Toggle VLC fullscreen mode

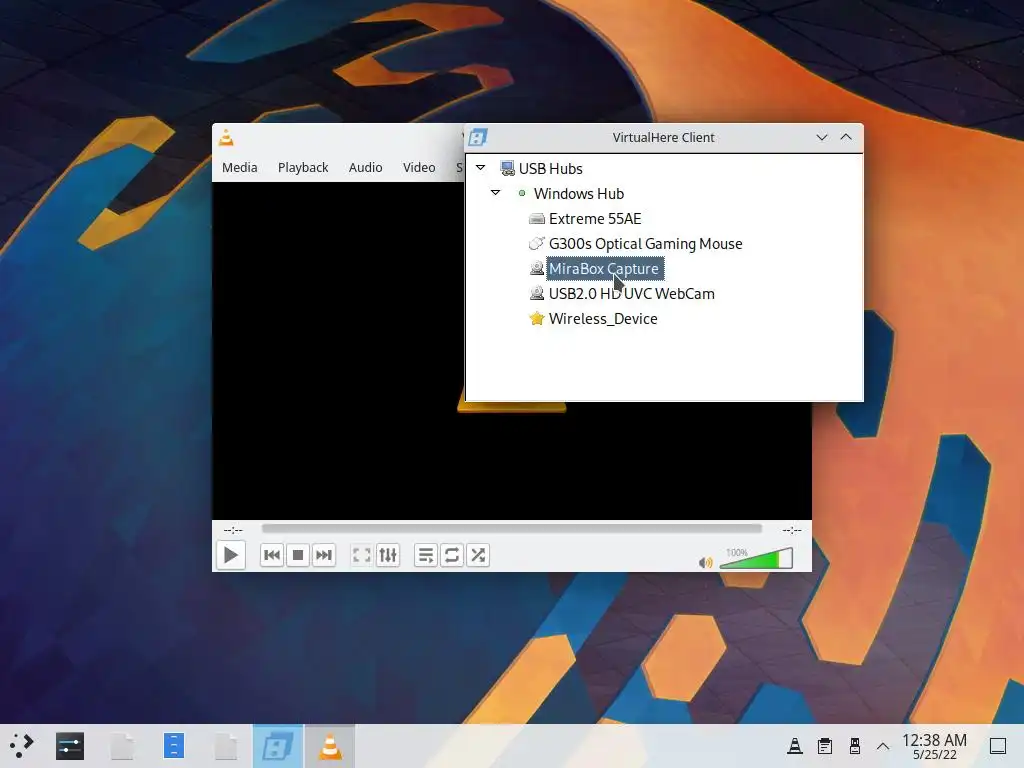361,555
